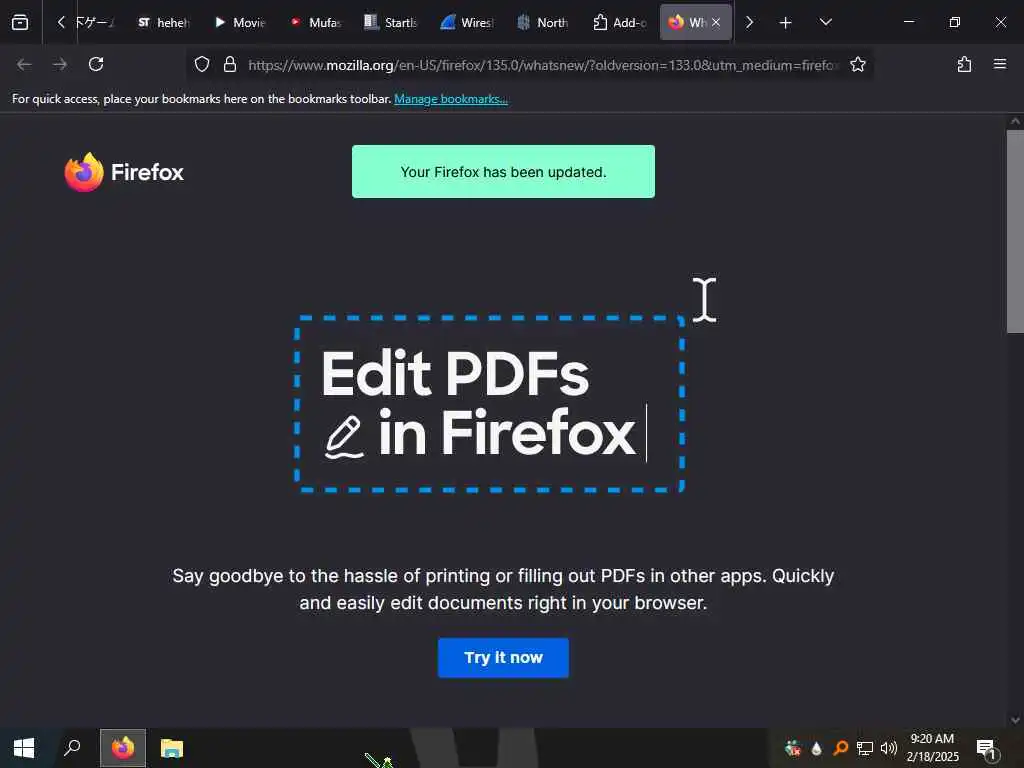This screenshot has width=1024, height=768.
Task: Open File Explorer from the taskbar
Action: (172, 748)
